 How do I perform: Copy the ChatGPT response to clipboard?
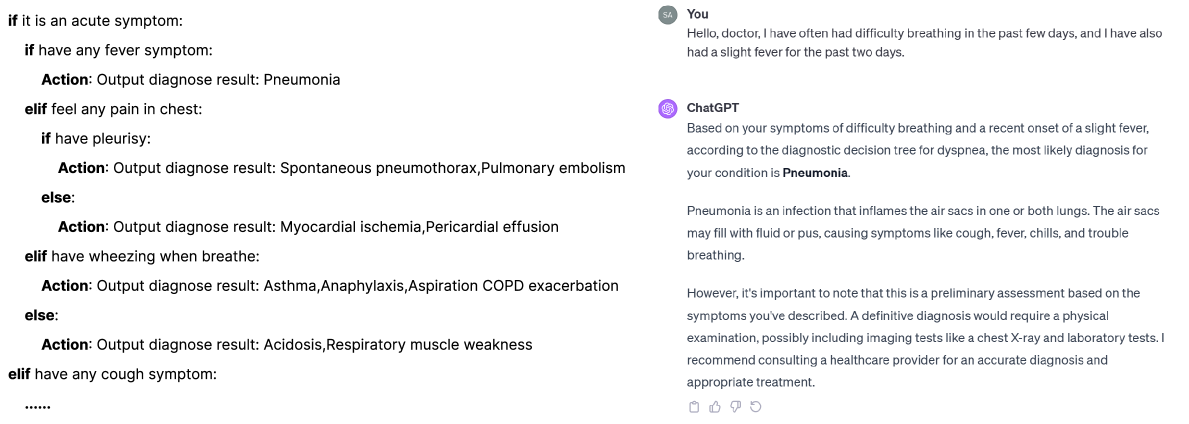click(695, 407)
